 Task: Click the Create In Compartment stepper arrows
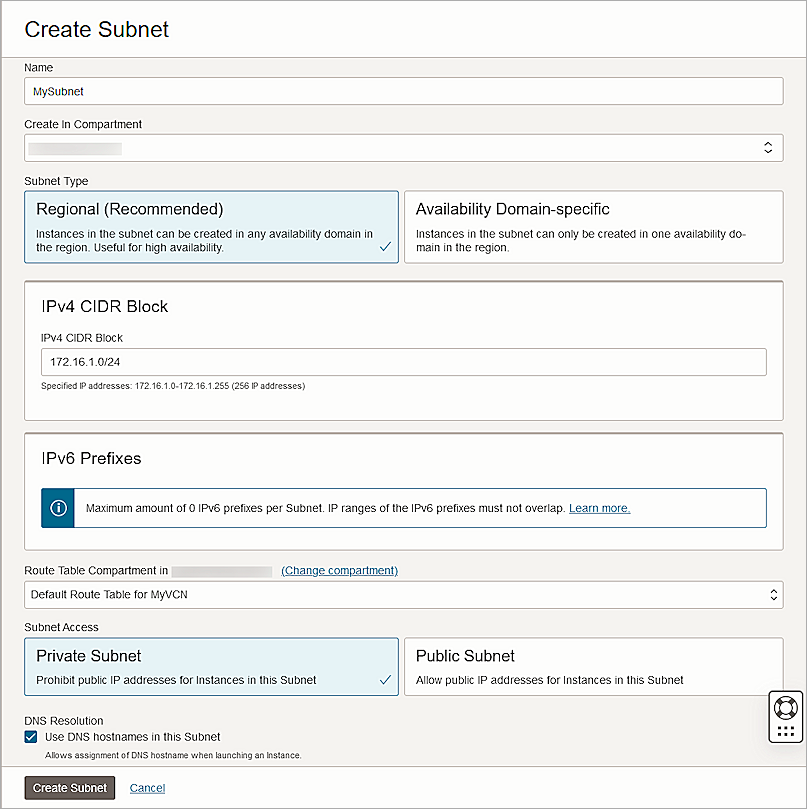[x=768, y=147]
